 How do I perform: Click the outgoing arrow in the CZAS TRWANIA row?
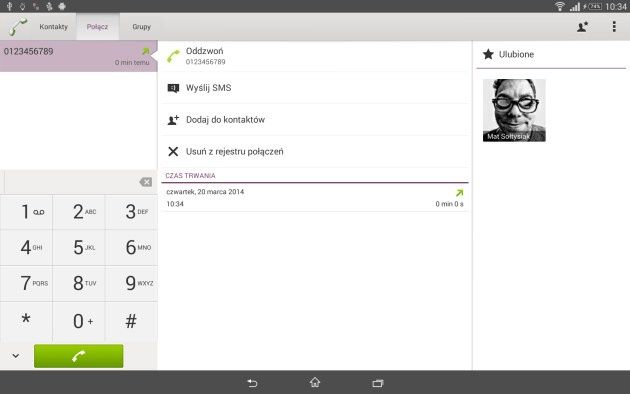460,193
